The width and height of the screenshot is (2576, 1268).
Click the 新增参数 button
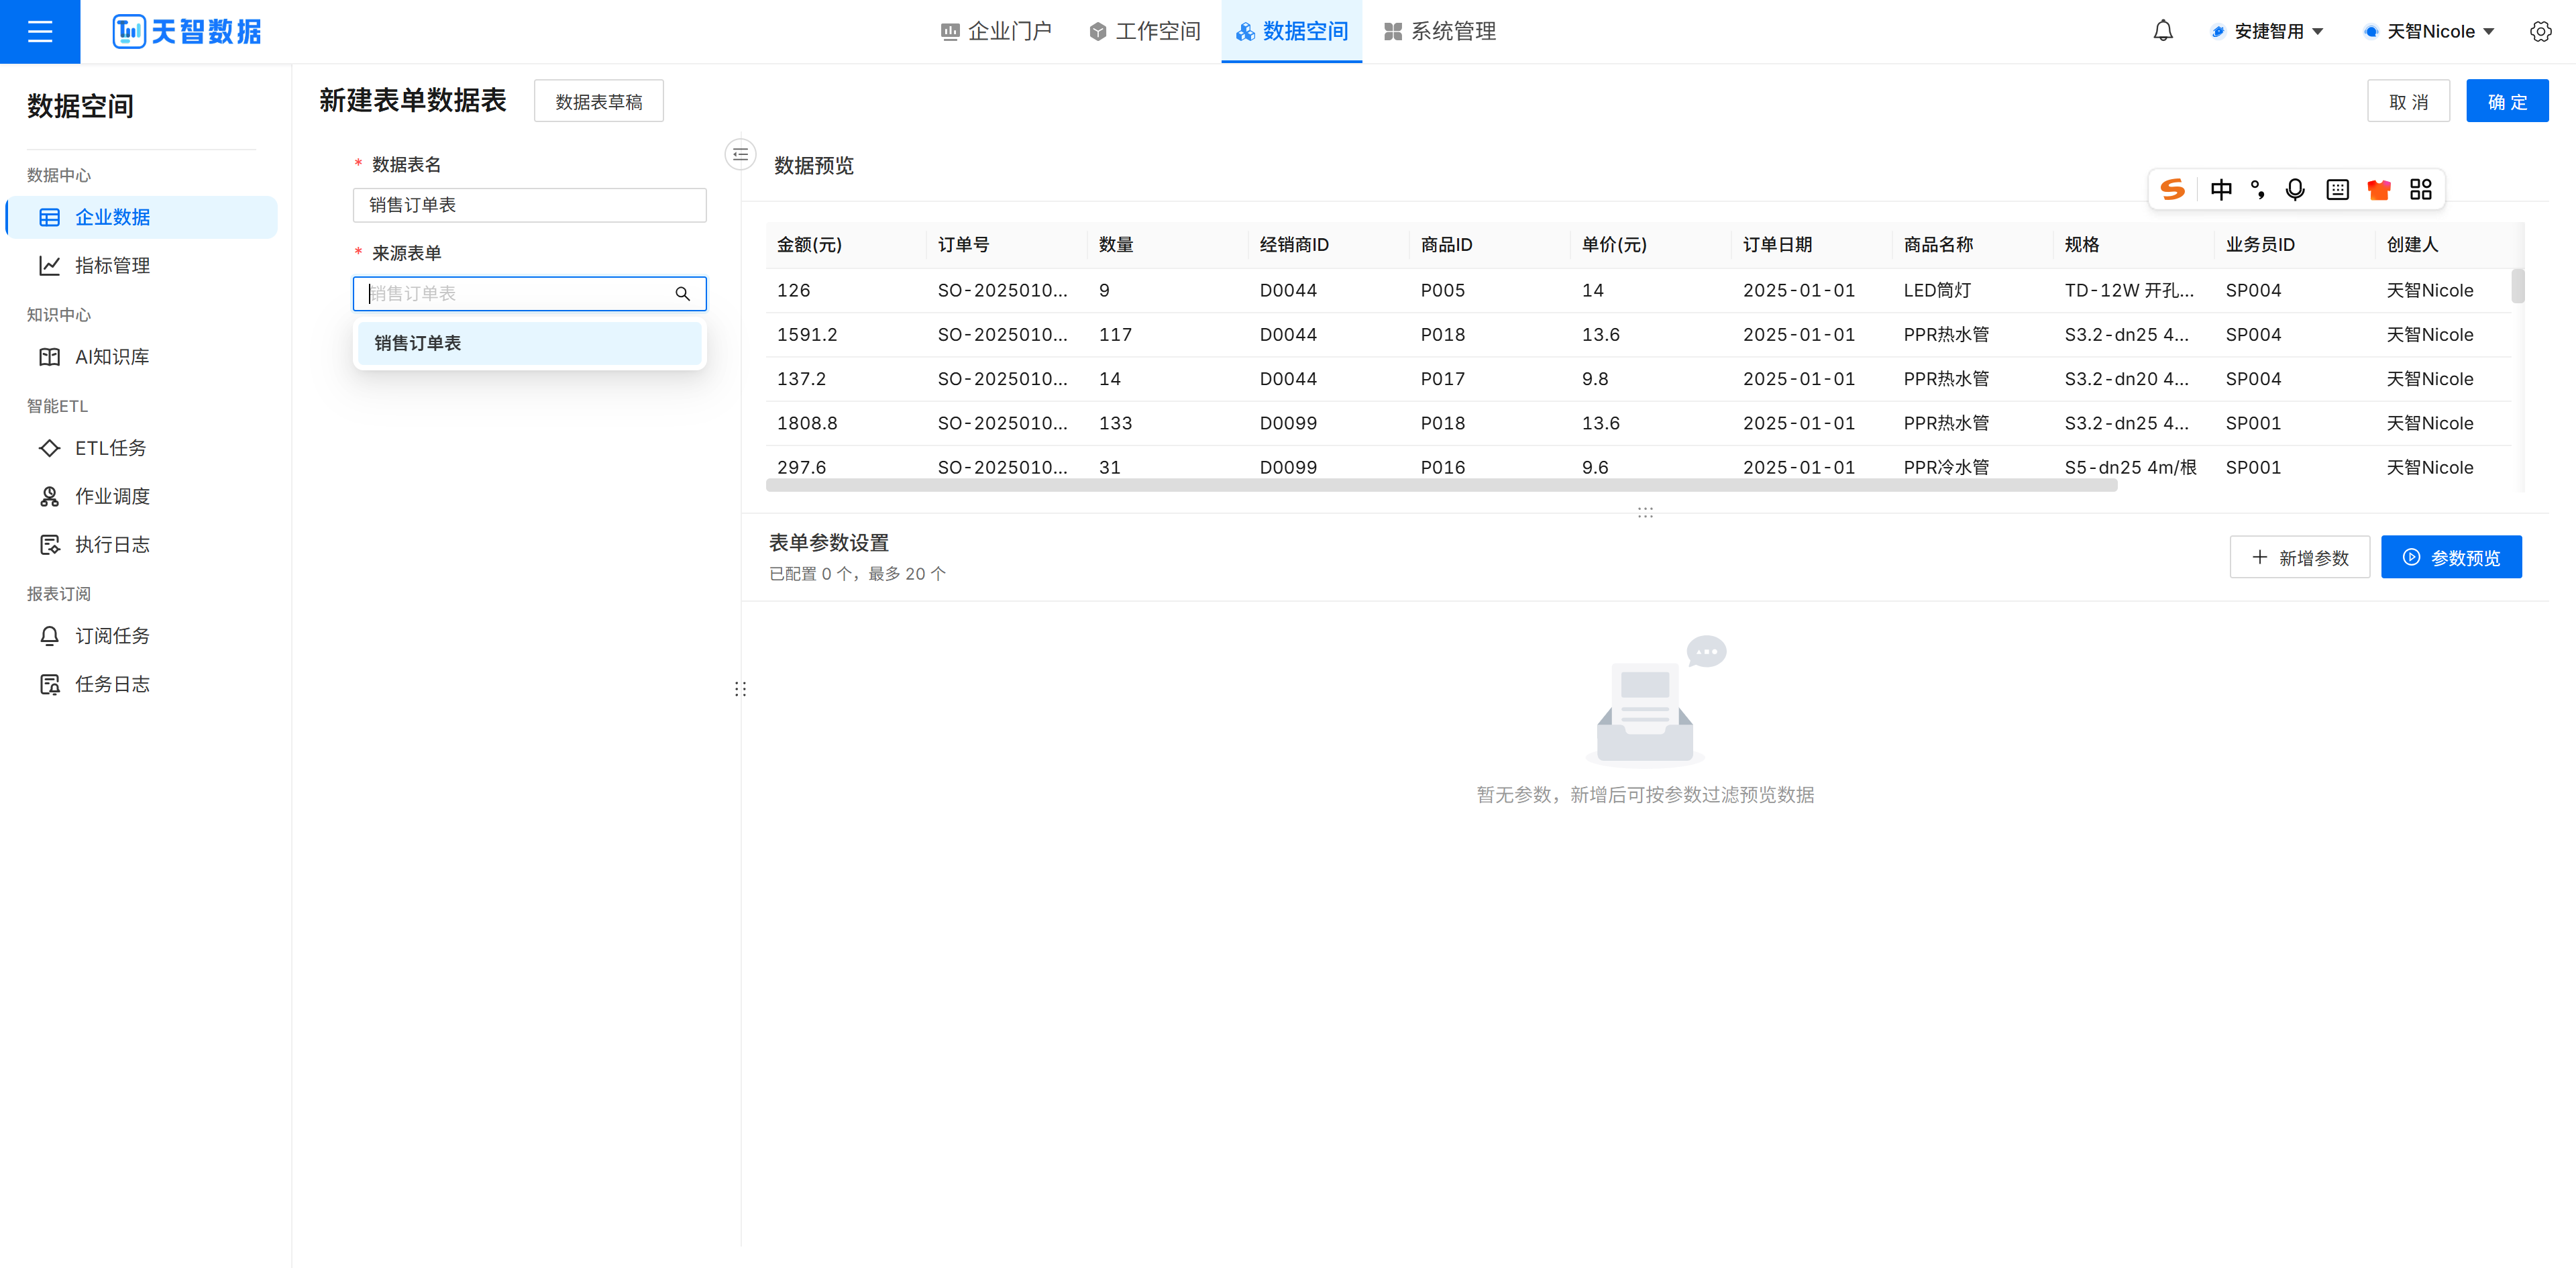(2299, 557)
